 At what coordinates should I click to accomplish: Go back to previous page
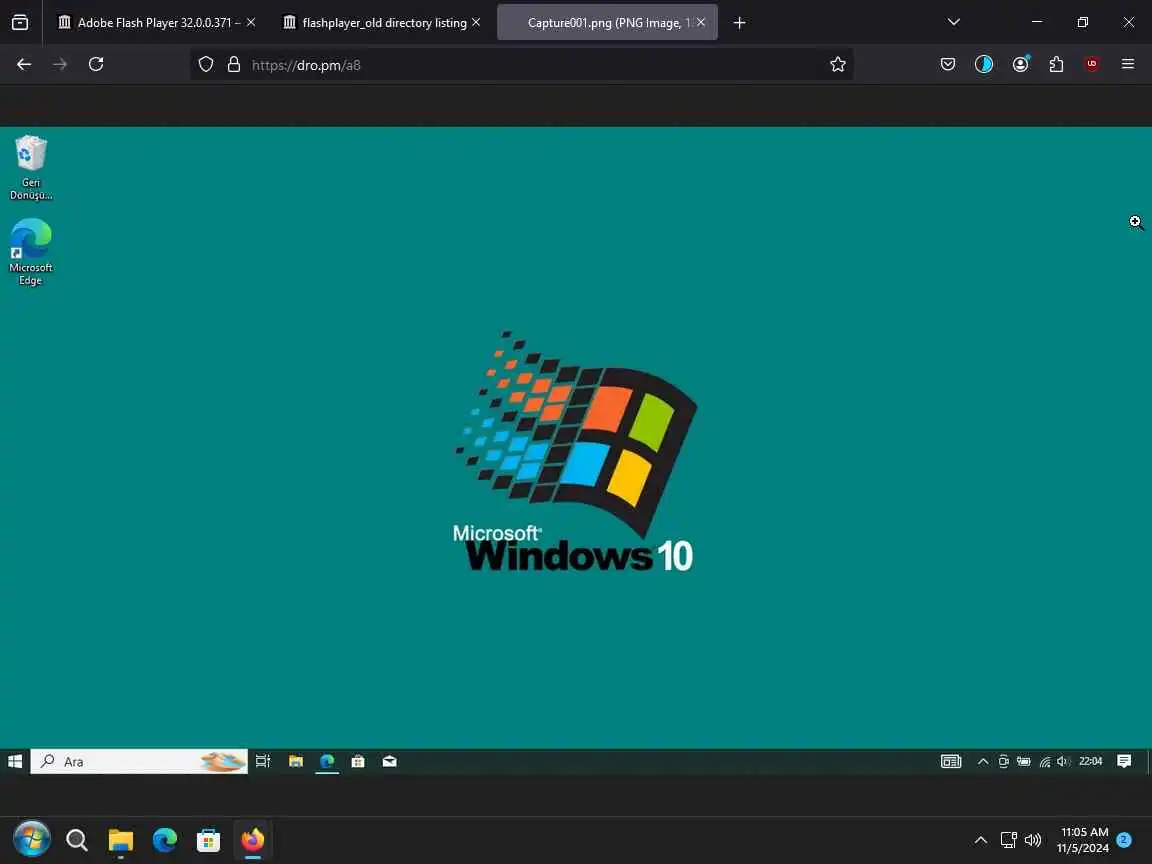pos(24,65)
